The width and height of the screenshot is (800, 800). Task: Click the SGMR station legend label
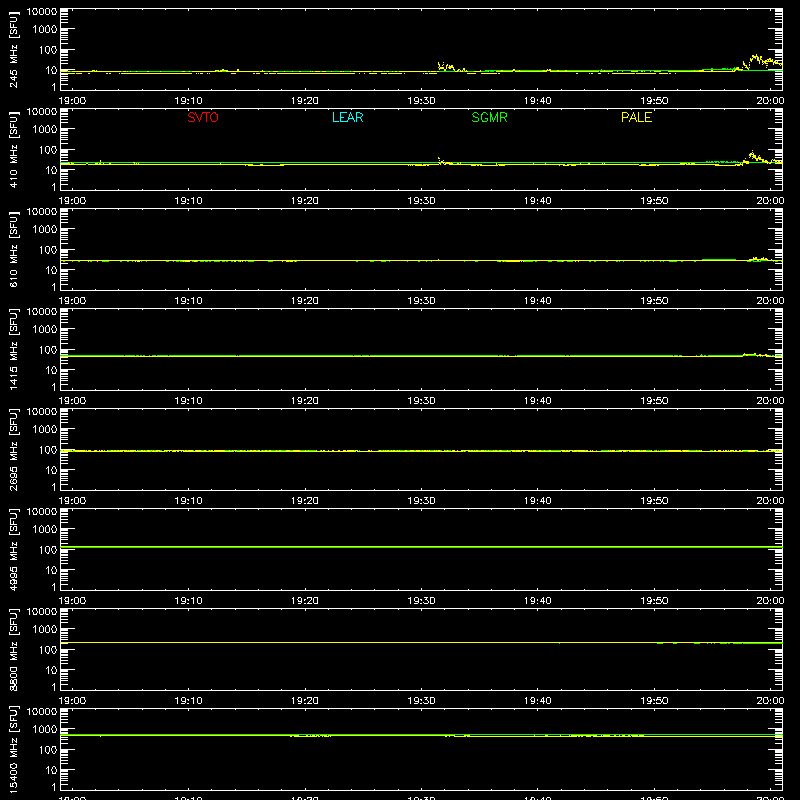point(489,117)
